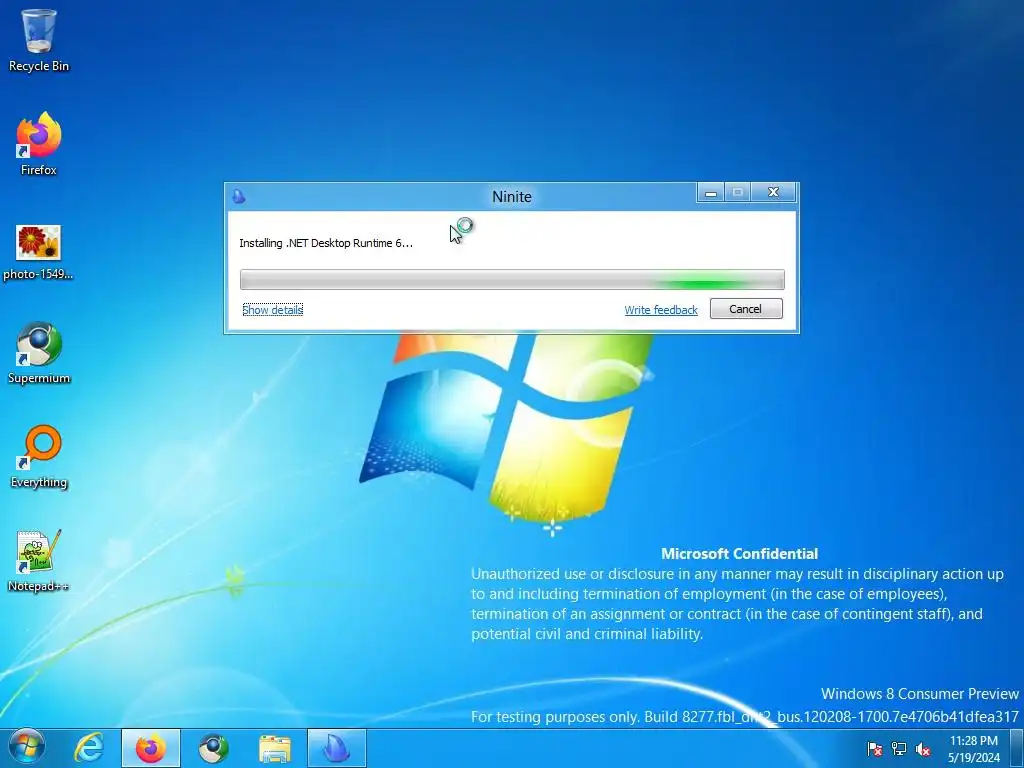Click the Show desktop strip beside the clock
1024x768 pixels.
pyautogui.click(x=1017, y=748)
